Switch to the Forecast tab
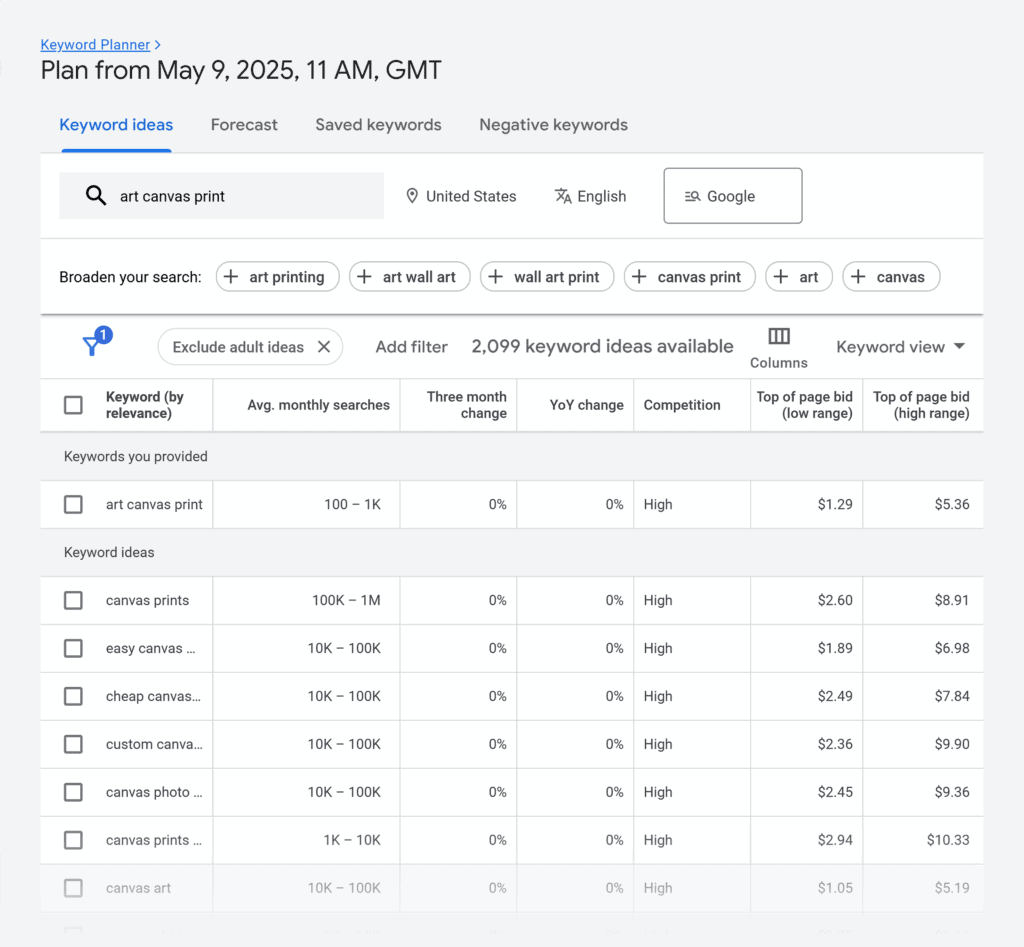The height and width of the screenshot is (947, 1024). click(x=244, y=125)
